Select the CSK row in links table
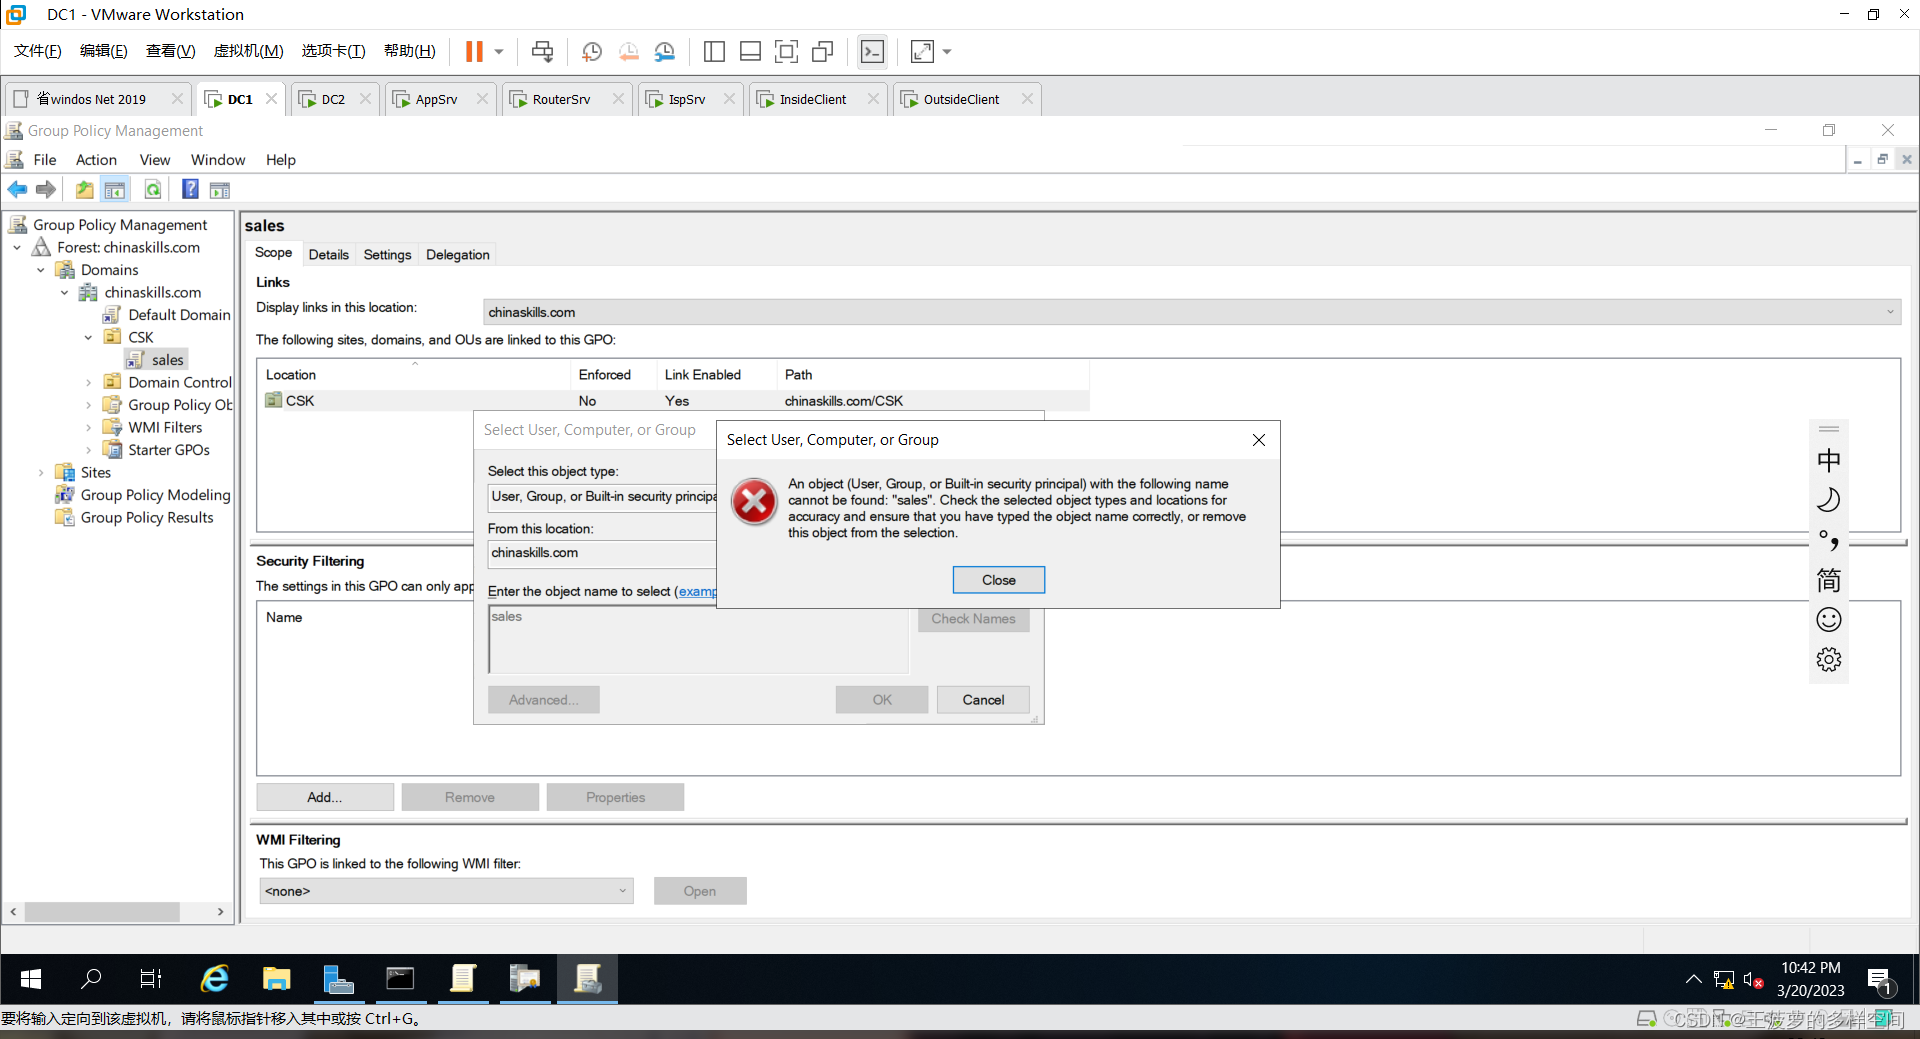 click(x=675, y=401)
